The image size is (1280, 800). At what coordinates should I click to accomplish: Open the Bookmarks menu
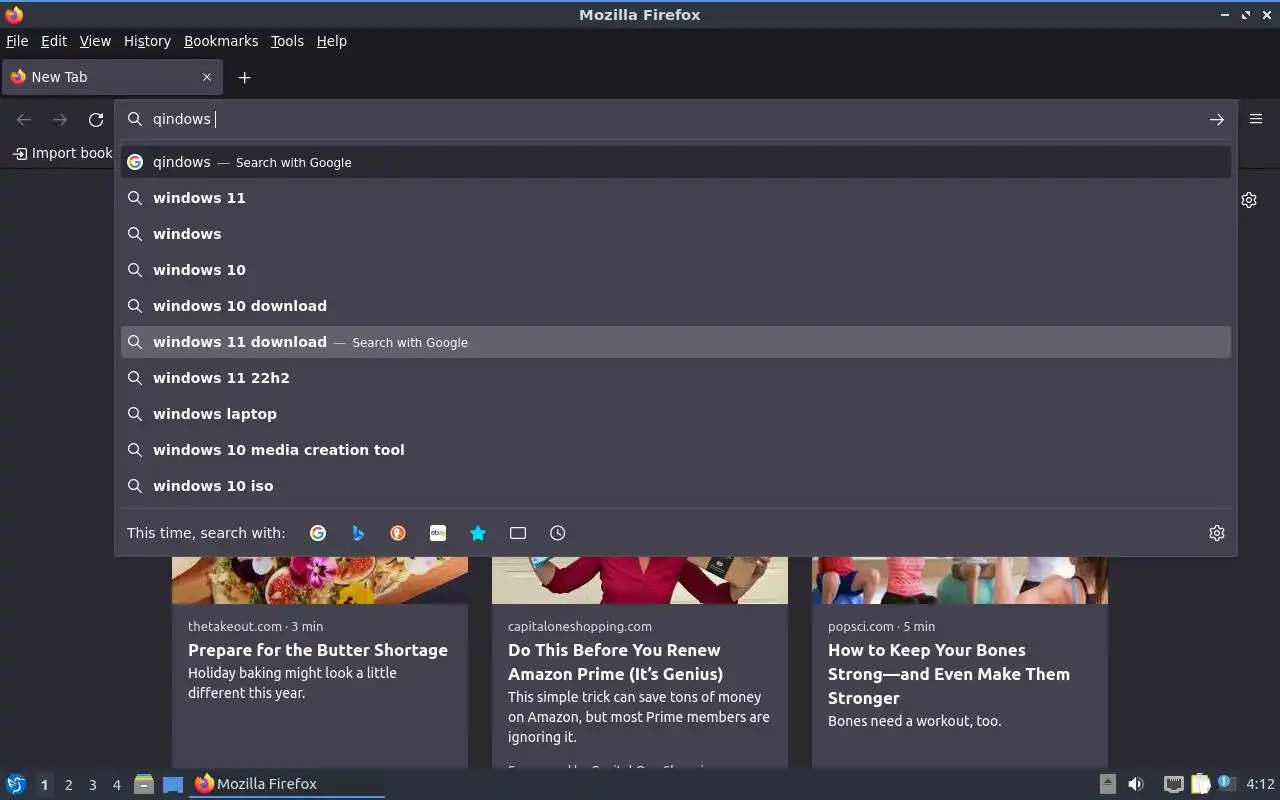click(x=221, y=41)
